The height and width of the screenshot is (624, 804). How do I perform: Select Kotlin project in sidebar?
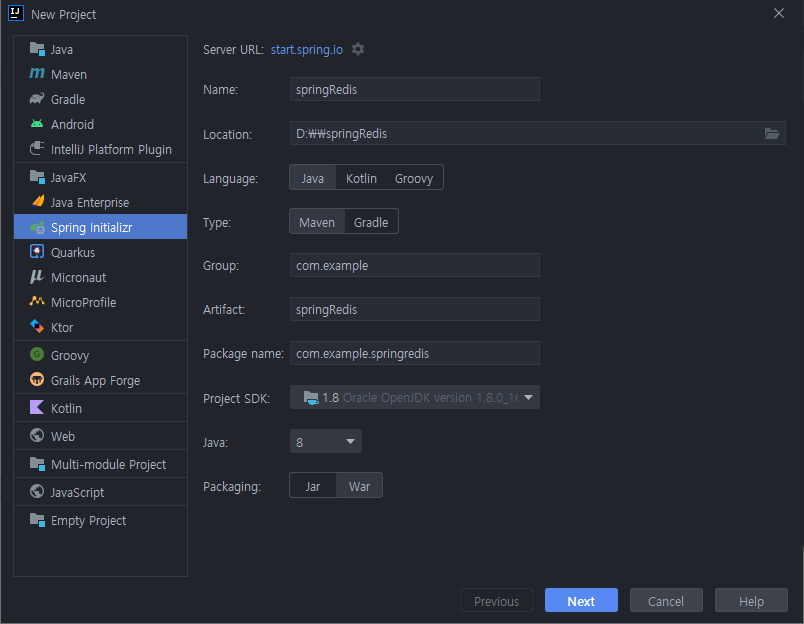click(100, 408)
